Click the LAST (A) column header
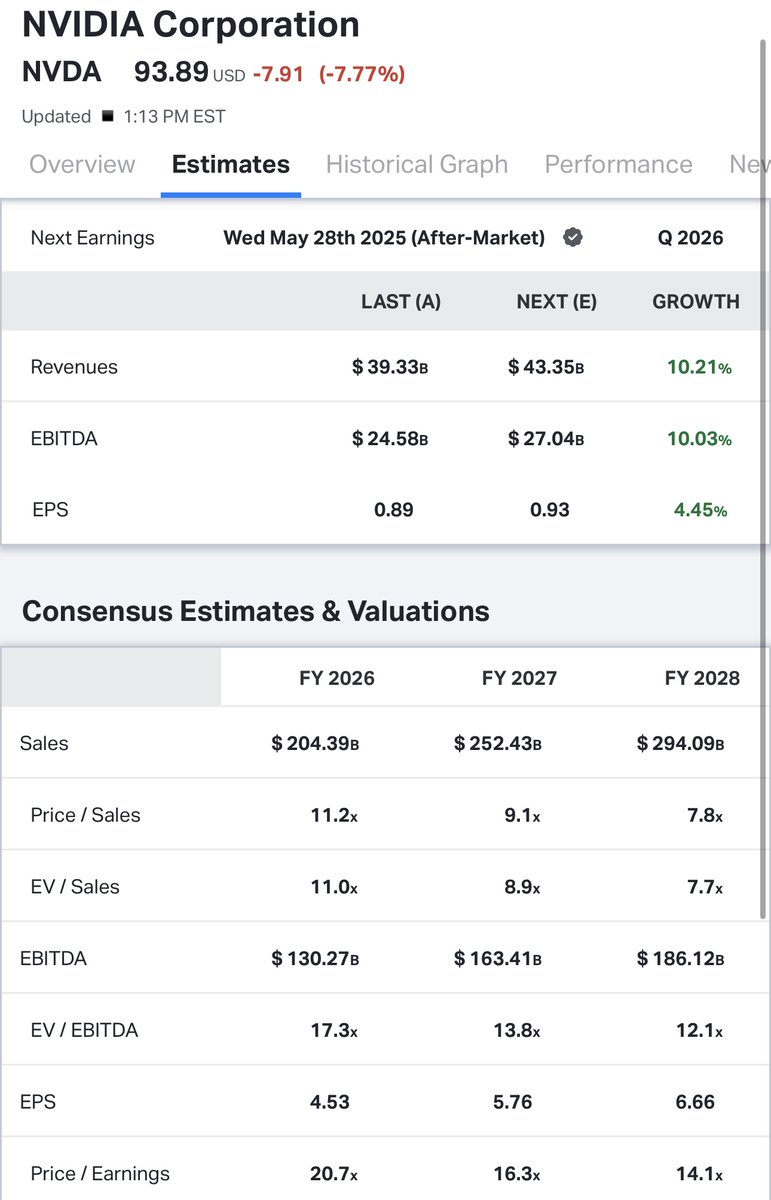 (x=401, y=302)
